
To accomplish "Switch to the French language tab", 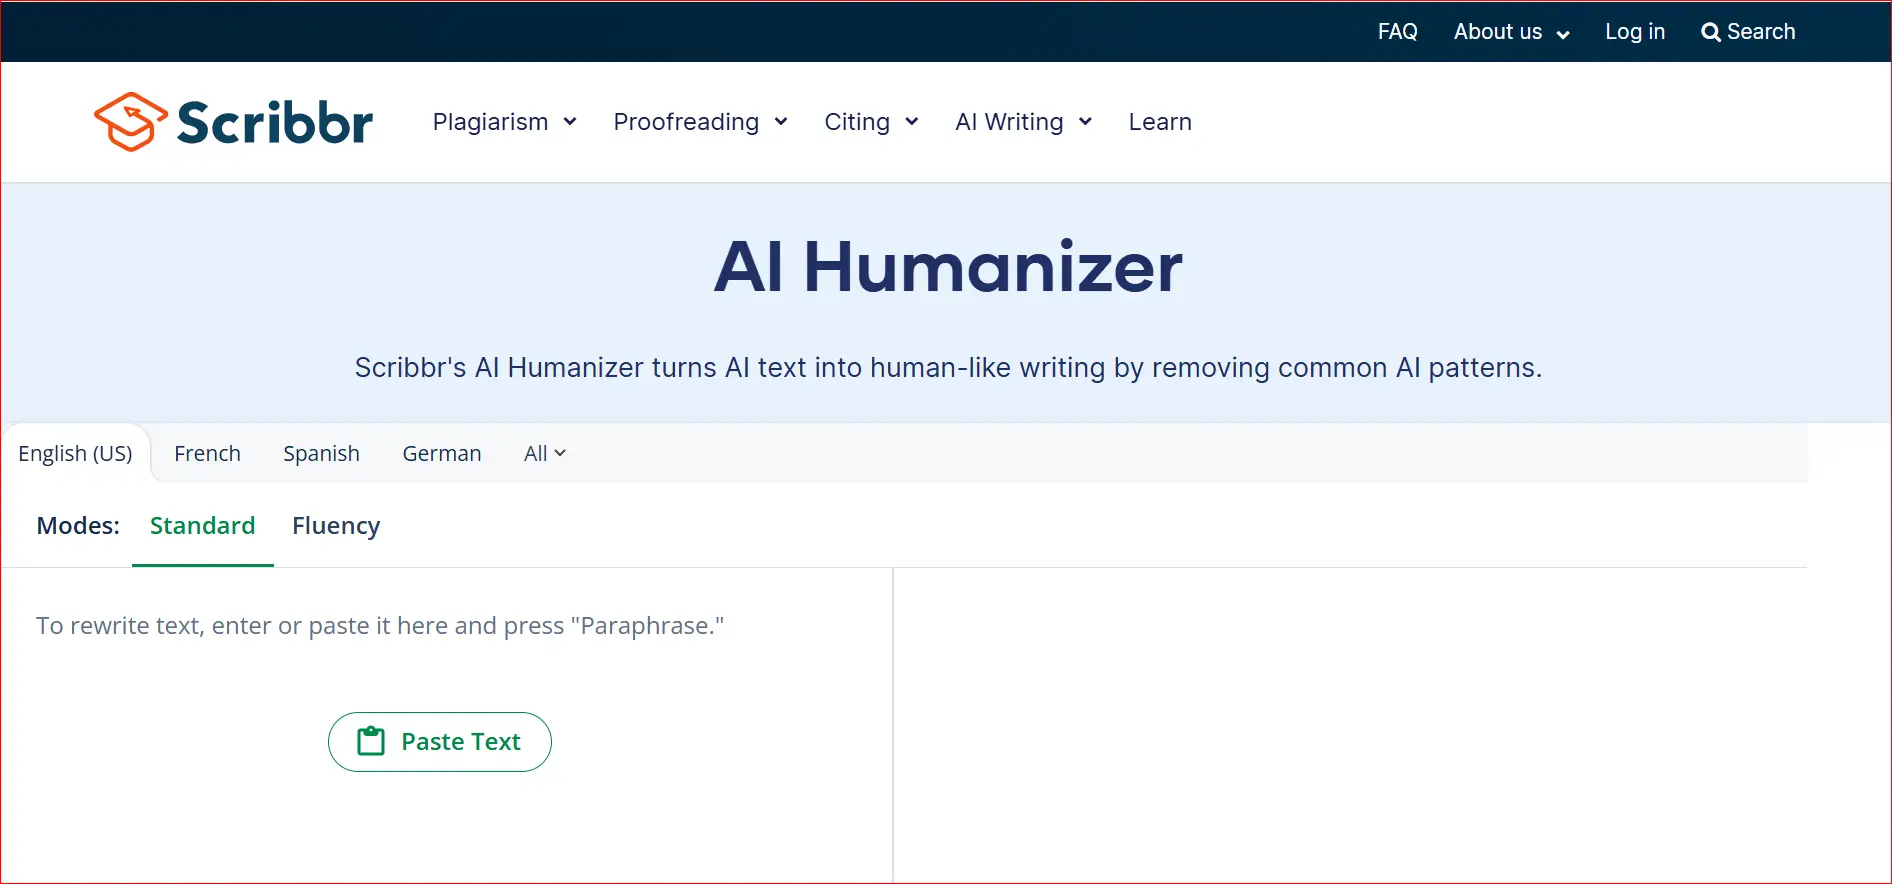I will click(x=207, y=453).
